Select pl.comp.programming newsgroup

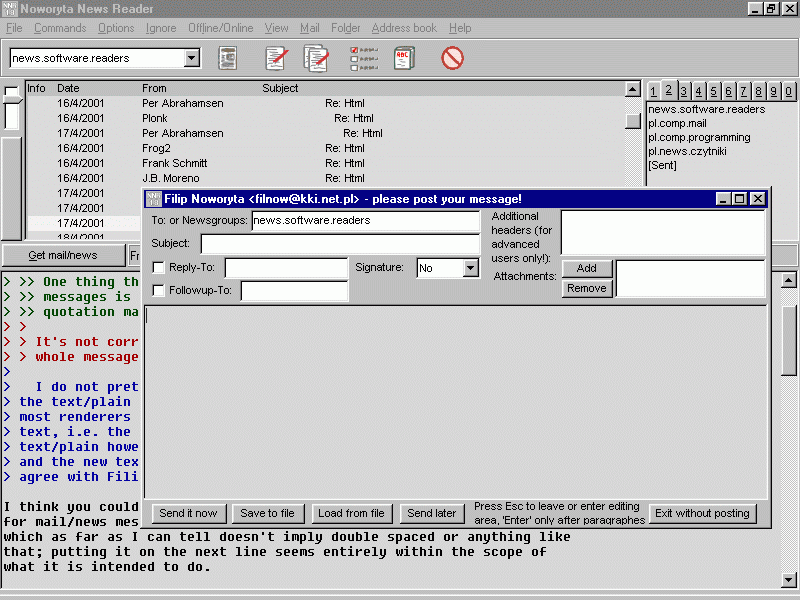(x=699, y=138)
